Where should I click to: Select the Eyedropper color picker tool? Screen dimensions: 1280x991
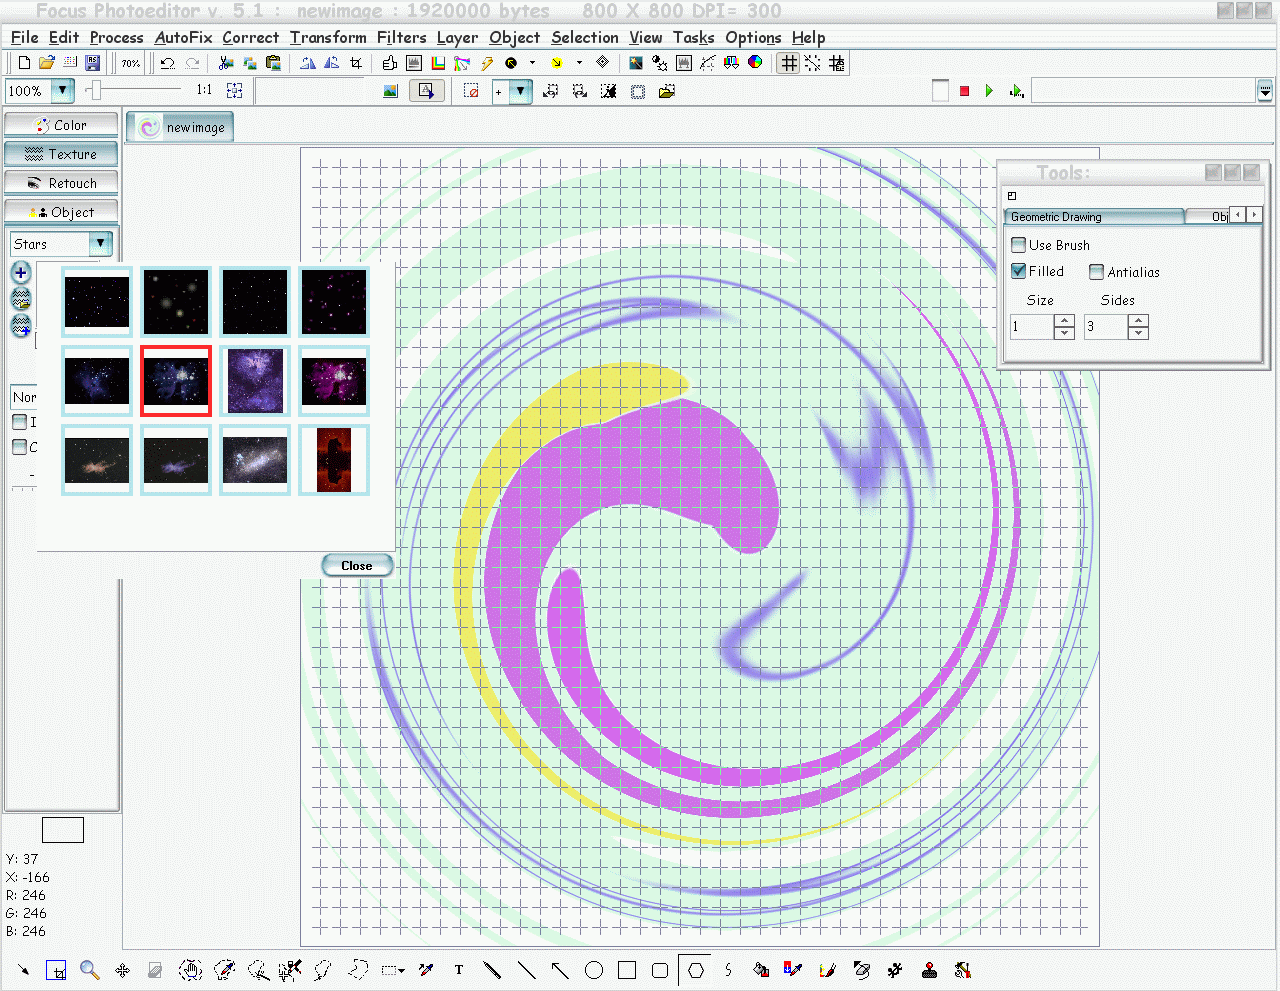426,970
